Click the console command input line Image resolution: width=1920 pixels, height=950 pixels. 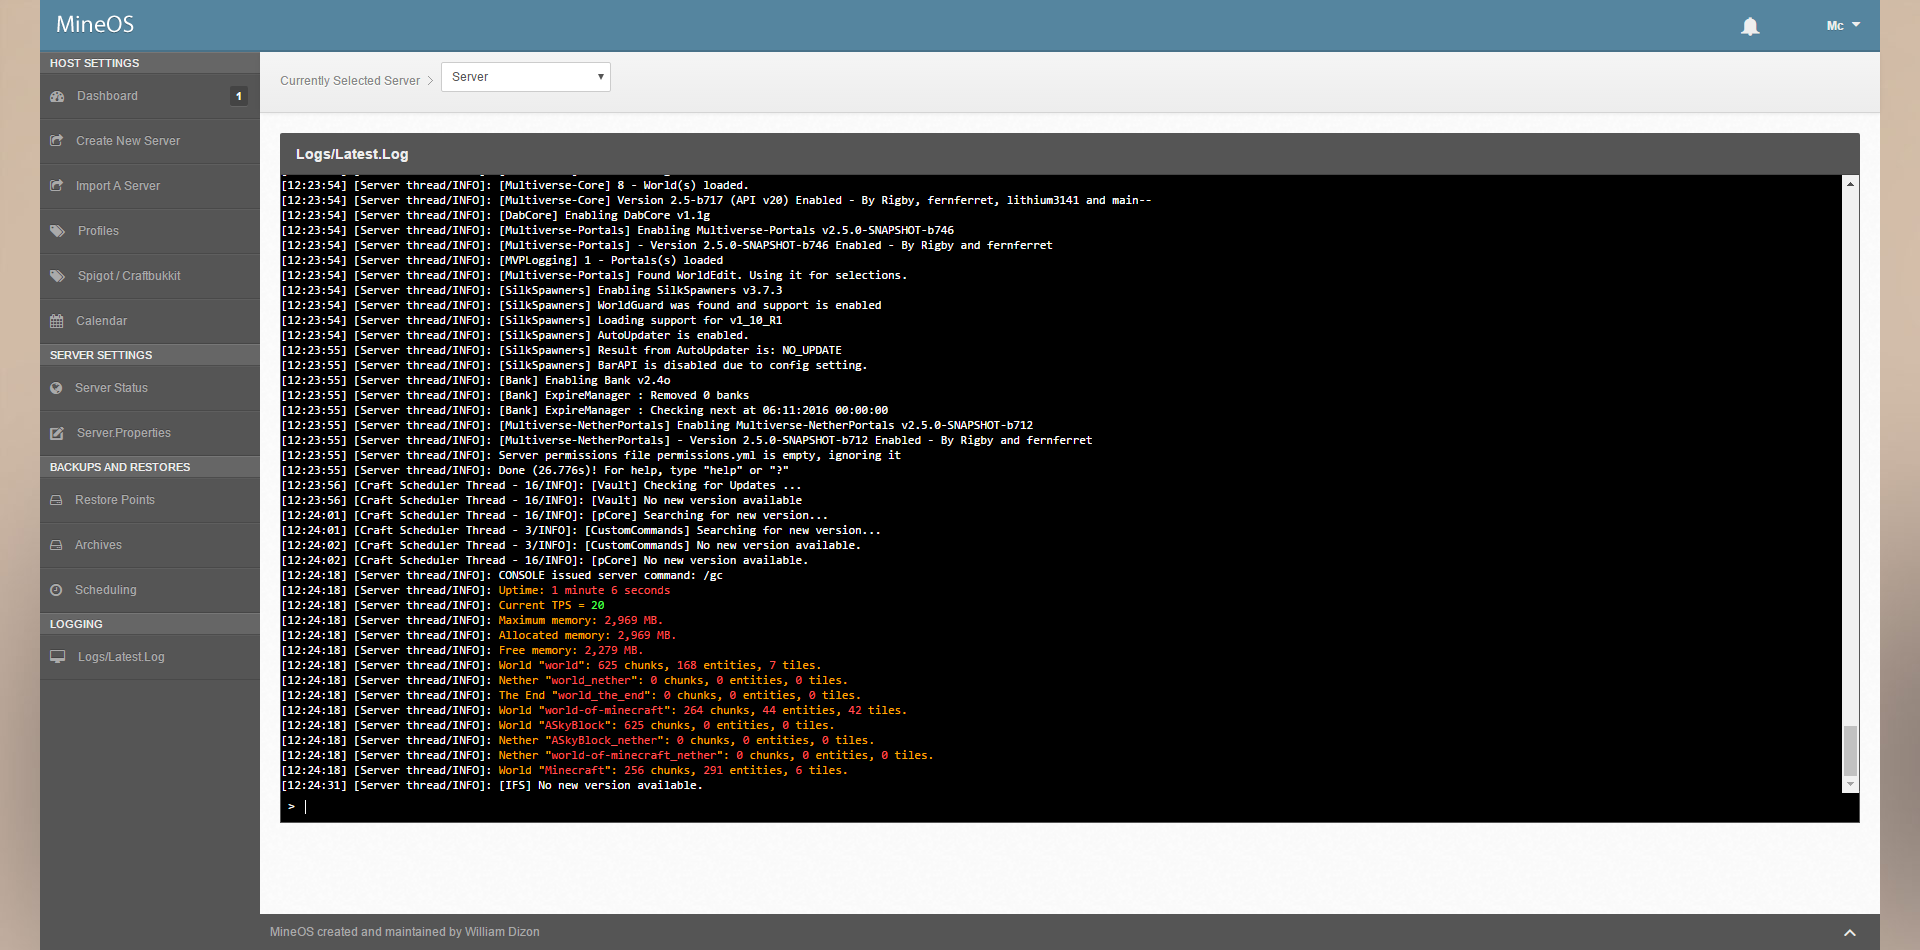(1000, 806)
